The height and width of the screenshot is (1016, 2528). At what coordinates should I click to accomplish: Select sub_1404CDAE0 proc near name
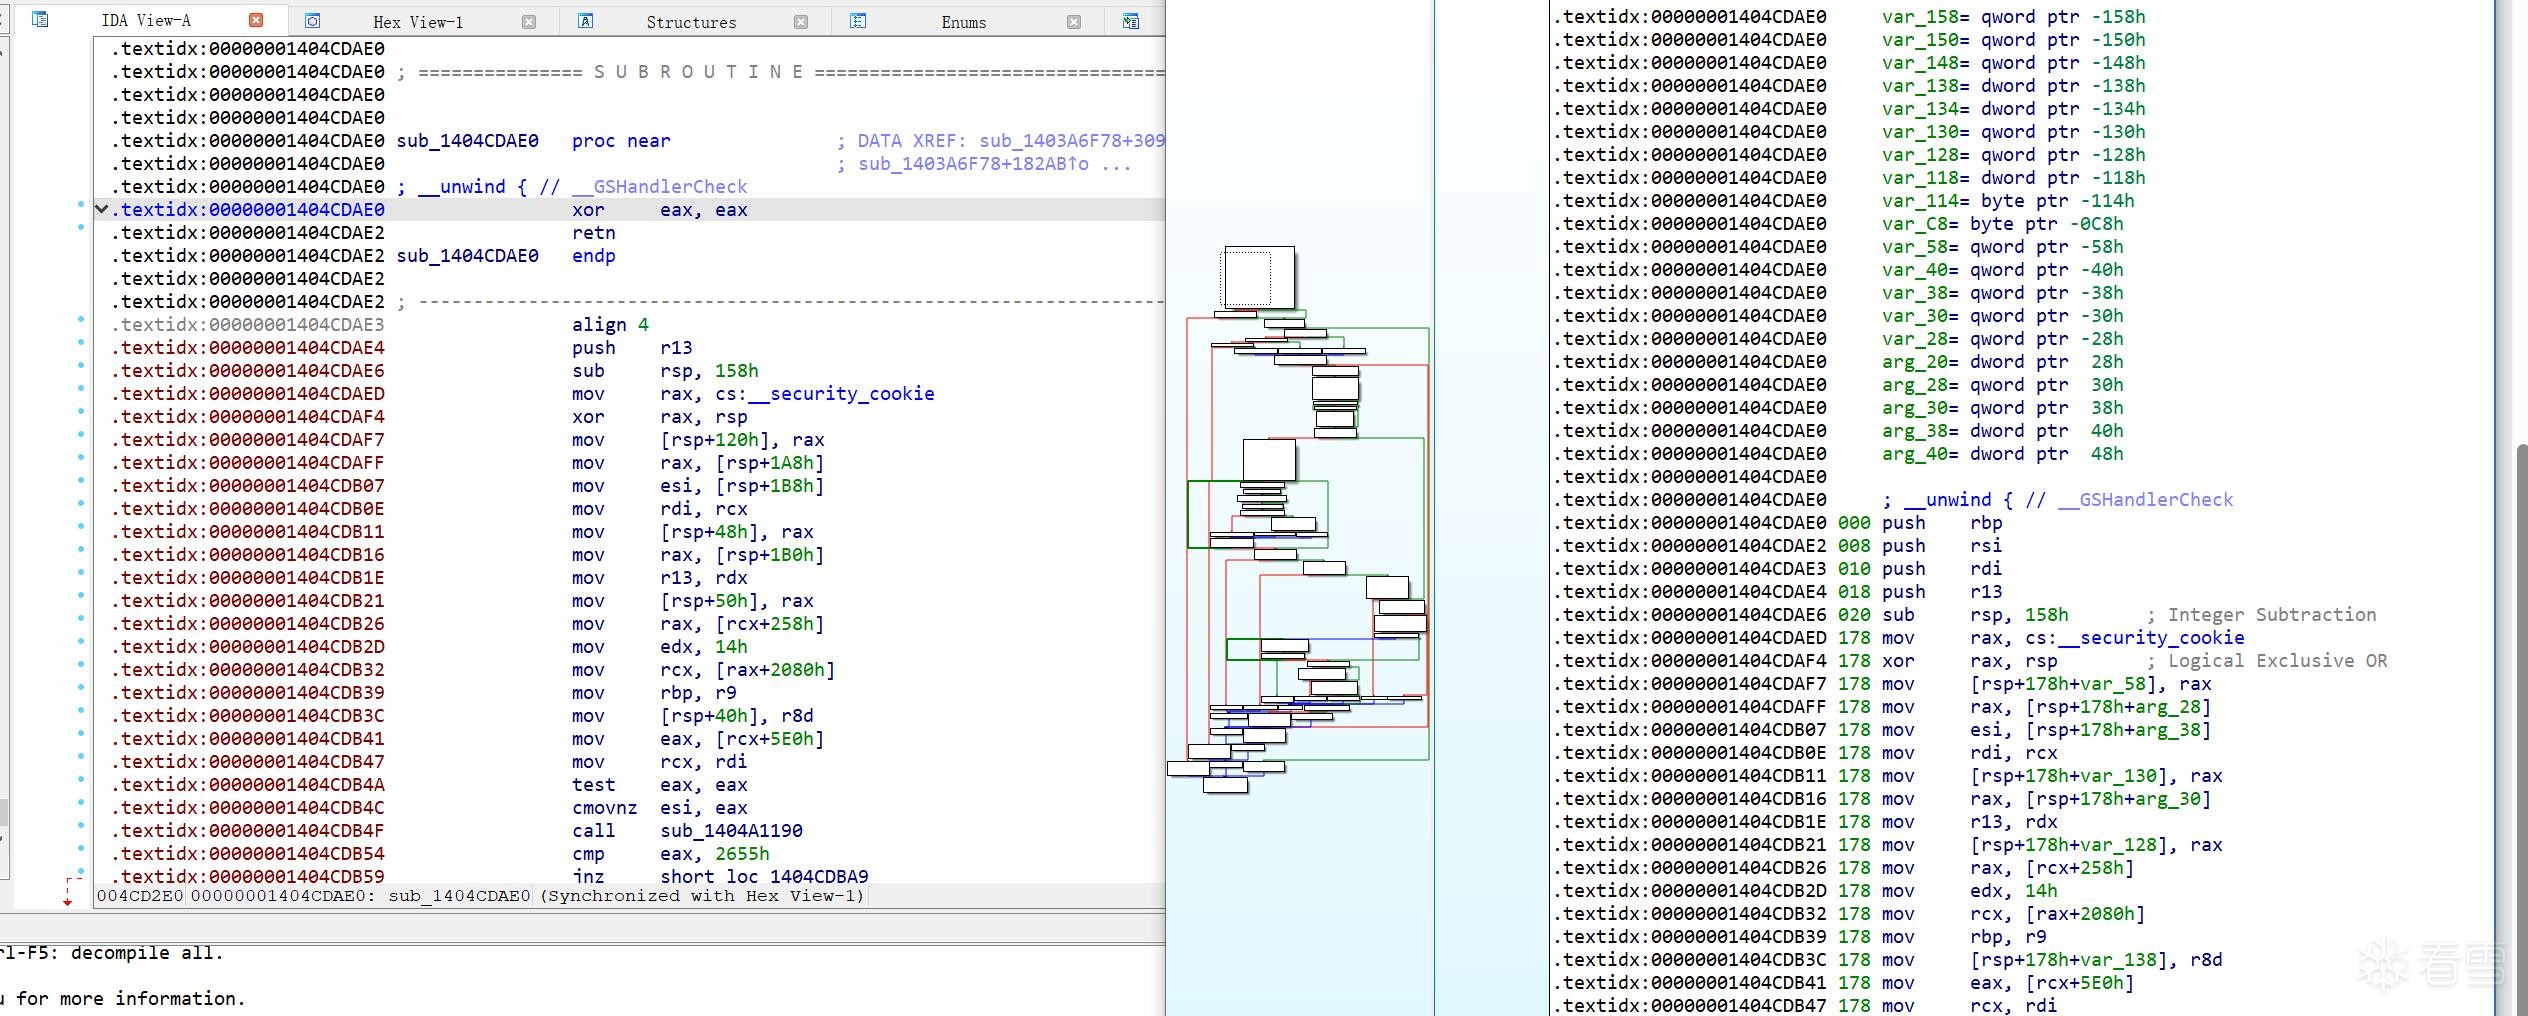click(x=467, y=141)
